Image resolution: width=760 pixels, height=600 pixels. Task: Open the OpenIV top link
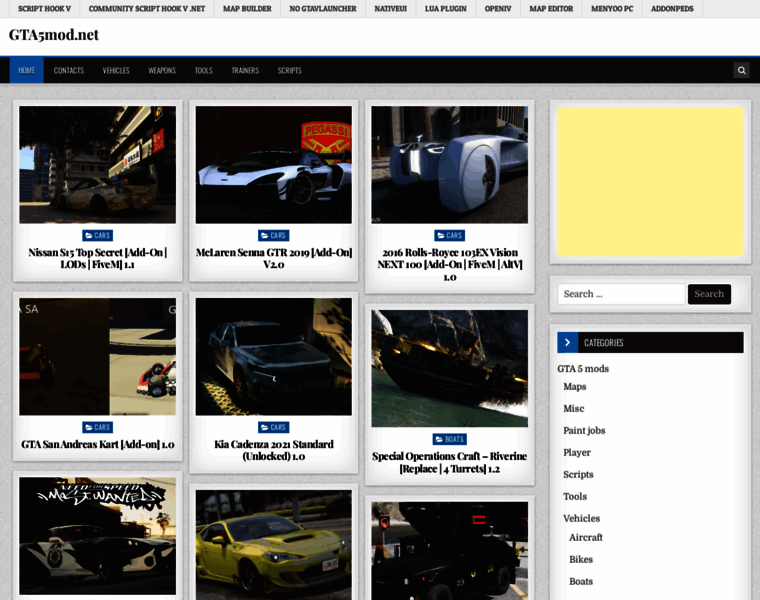pos(498,9)
